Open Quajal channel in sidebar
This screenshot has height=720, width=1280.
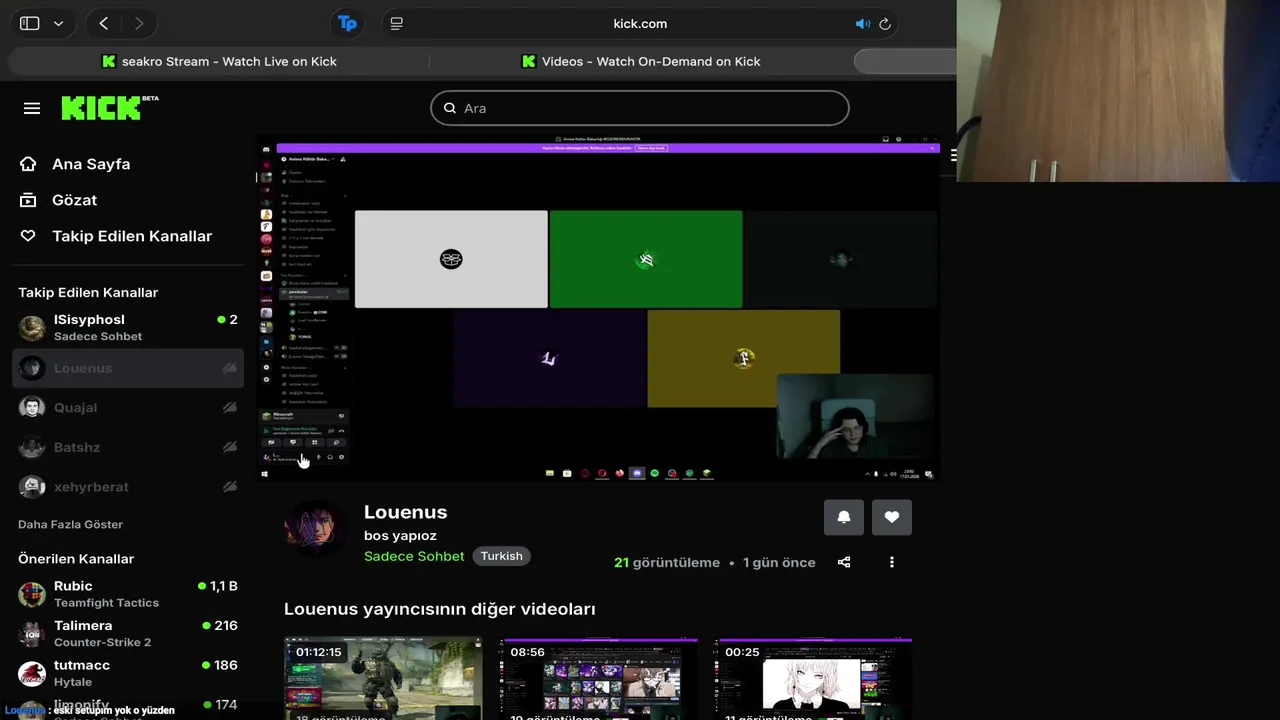[127, 407]
